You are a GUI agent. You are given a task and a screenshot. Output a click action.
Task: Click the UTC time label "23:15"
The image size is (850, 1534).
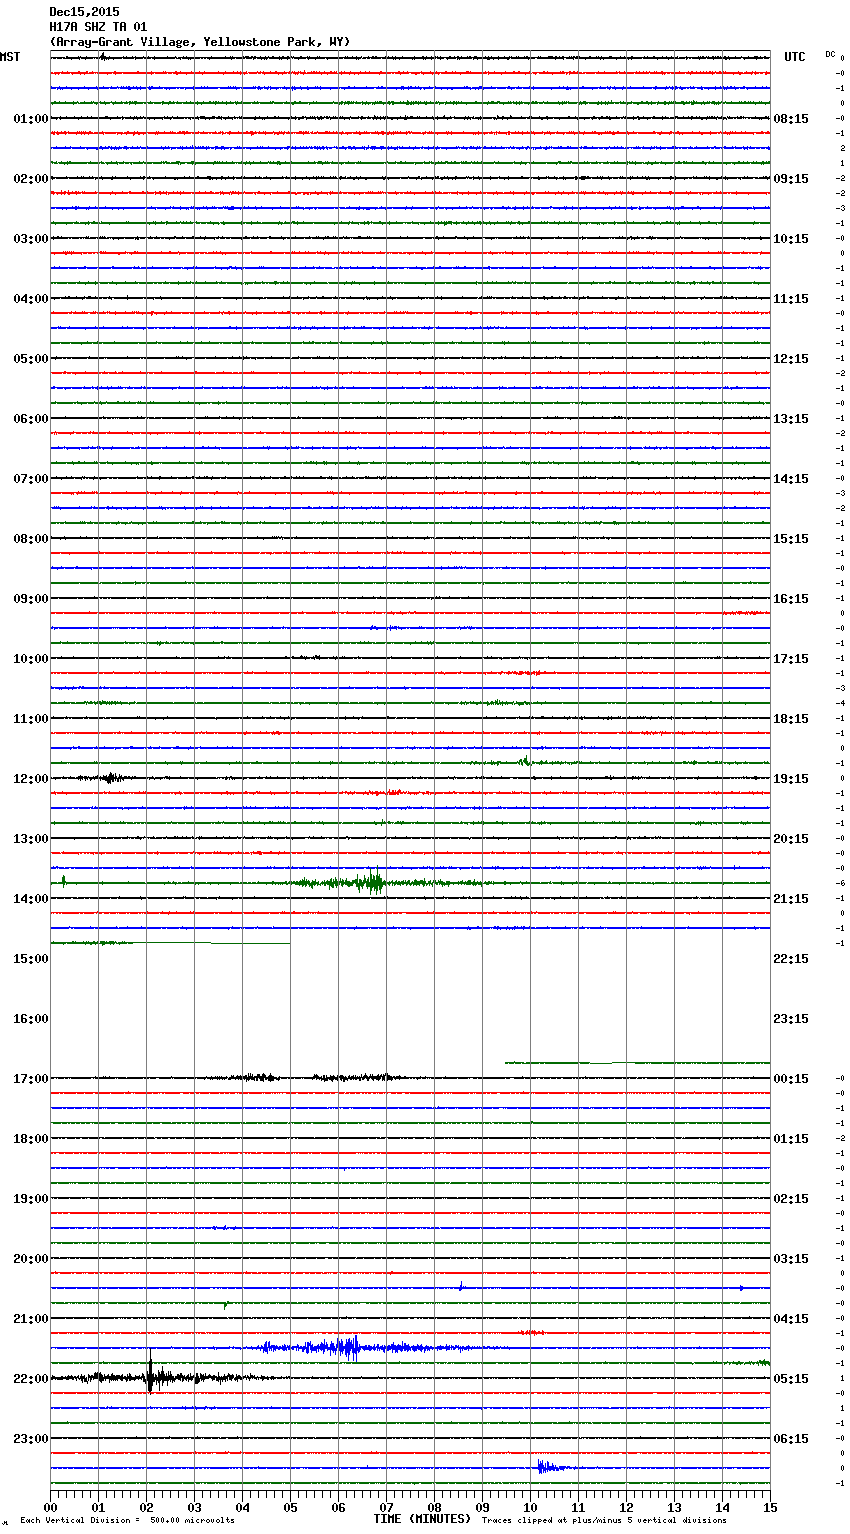click(791, 1019)
